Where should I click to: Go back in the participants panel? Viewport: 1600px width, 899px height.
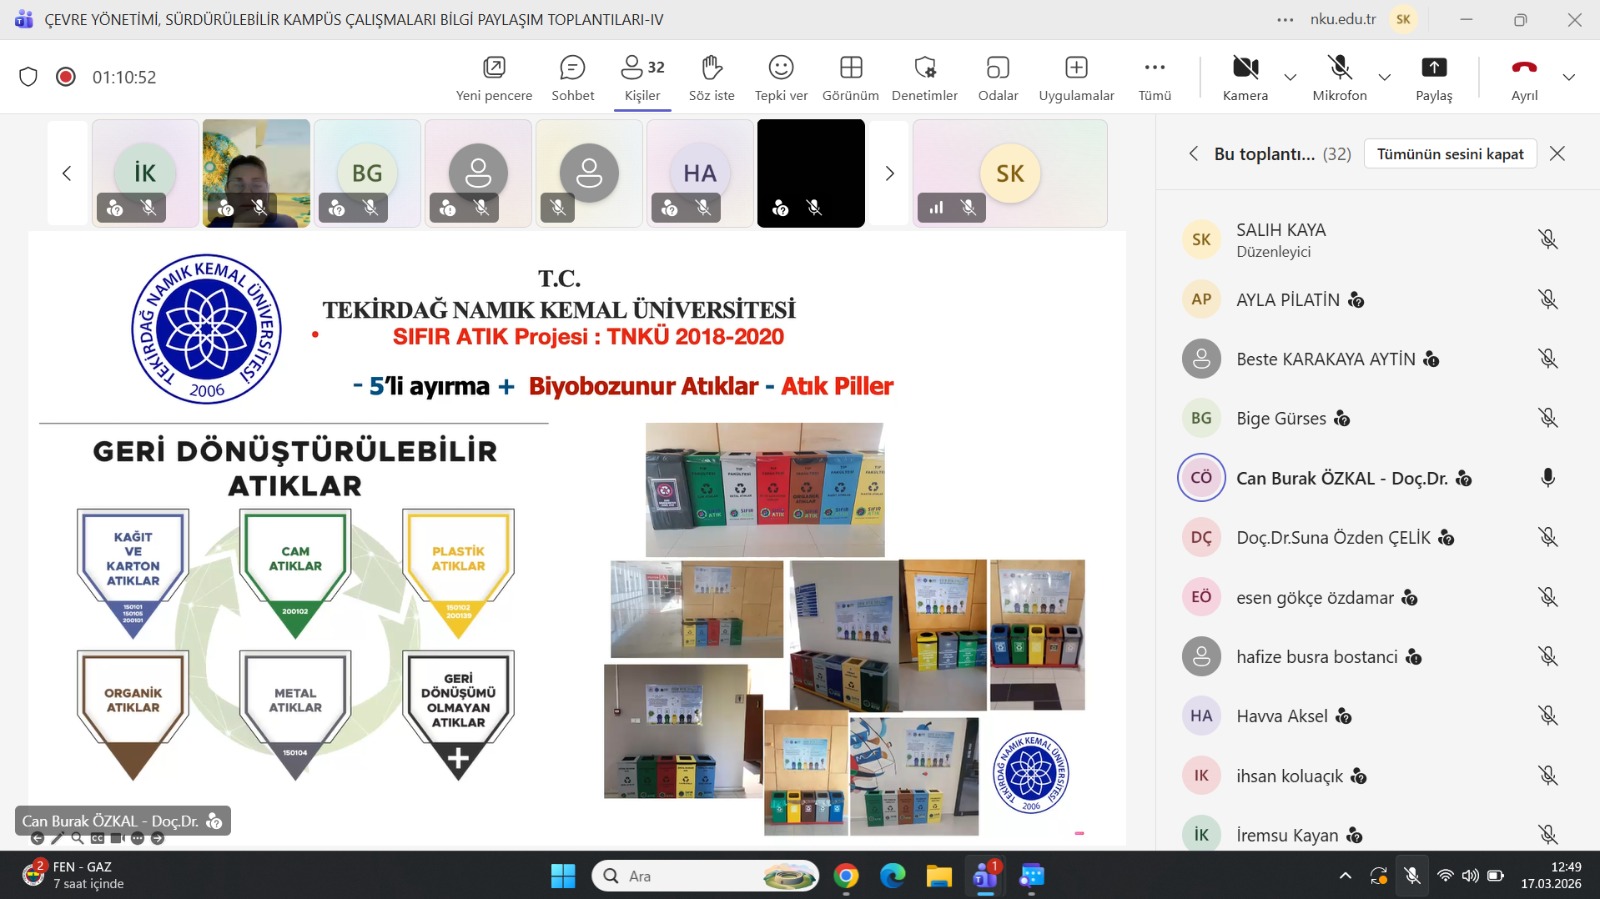coord(1193,153)
